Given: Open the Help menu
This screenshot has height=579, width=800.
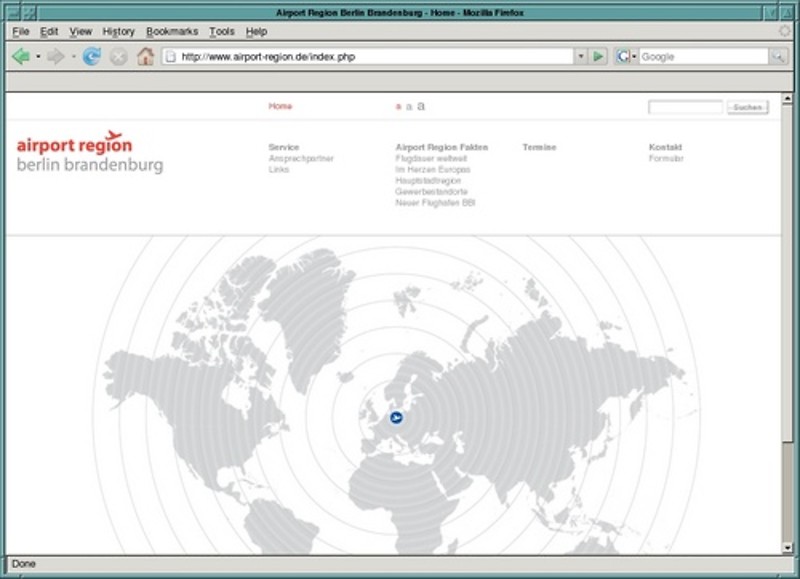Looking at the screenshot, I should [x=256, y=32].
